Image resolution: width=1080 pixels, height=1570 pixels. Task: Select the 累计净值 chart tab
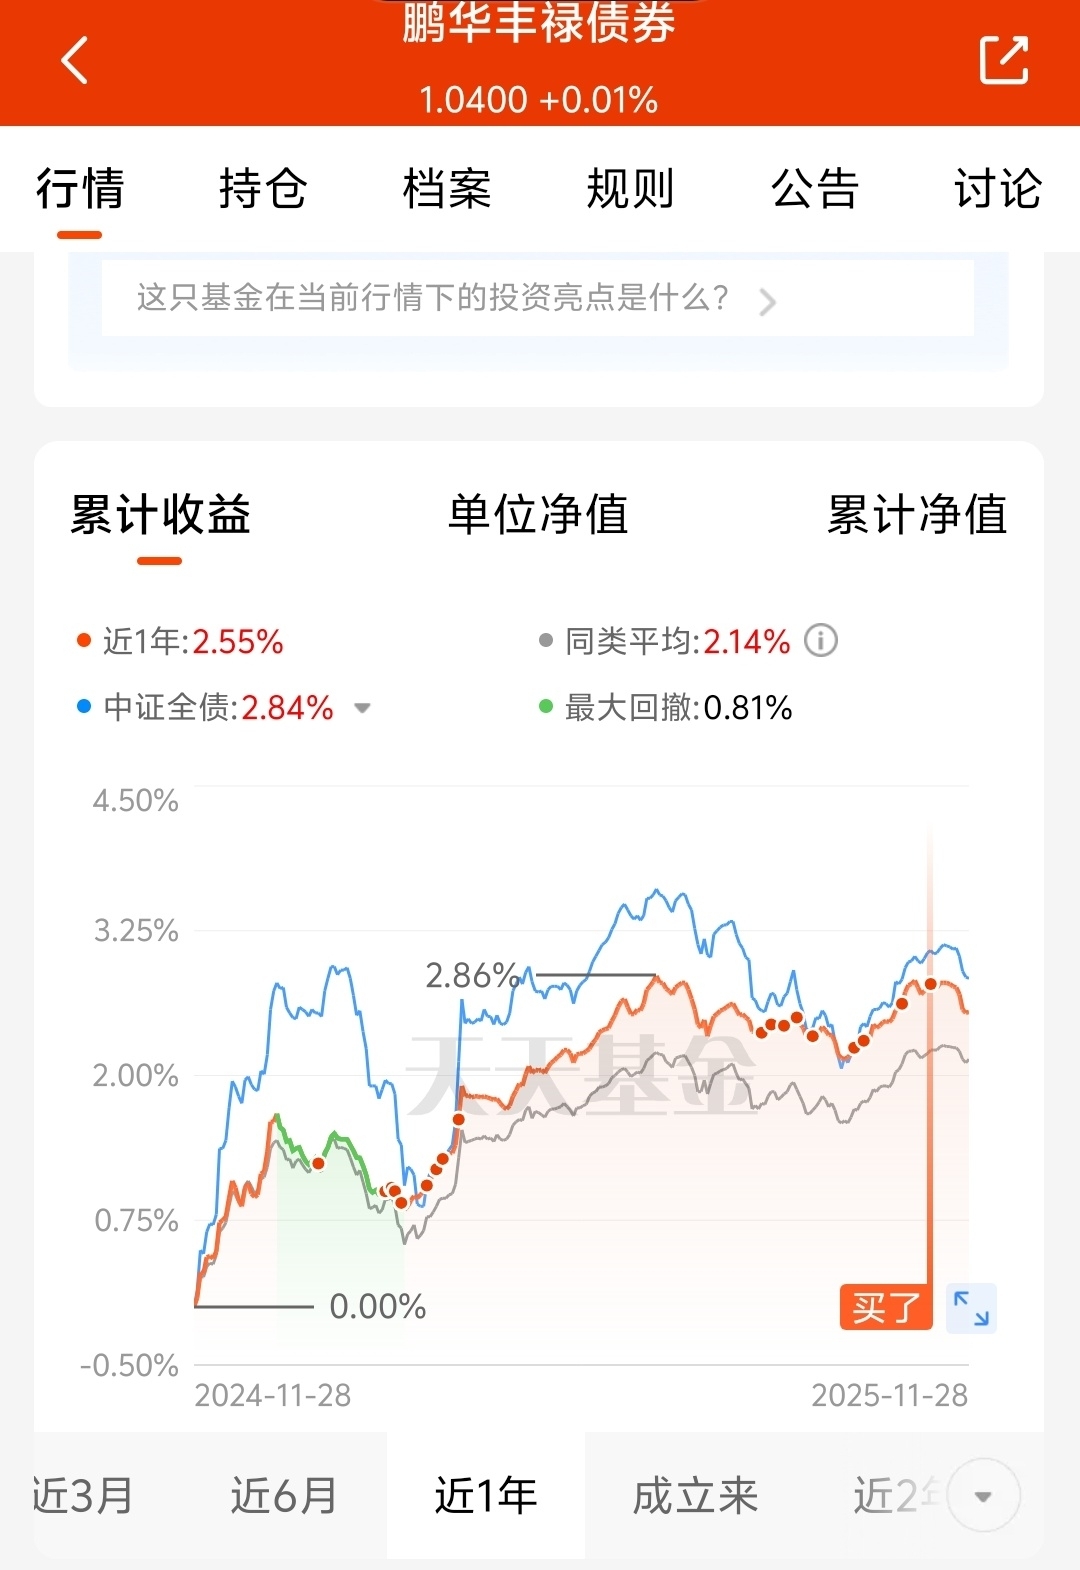coord(917,515)
